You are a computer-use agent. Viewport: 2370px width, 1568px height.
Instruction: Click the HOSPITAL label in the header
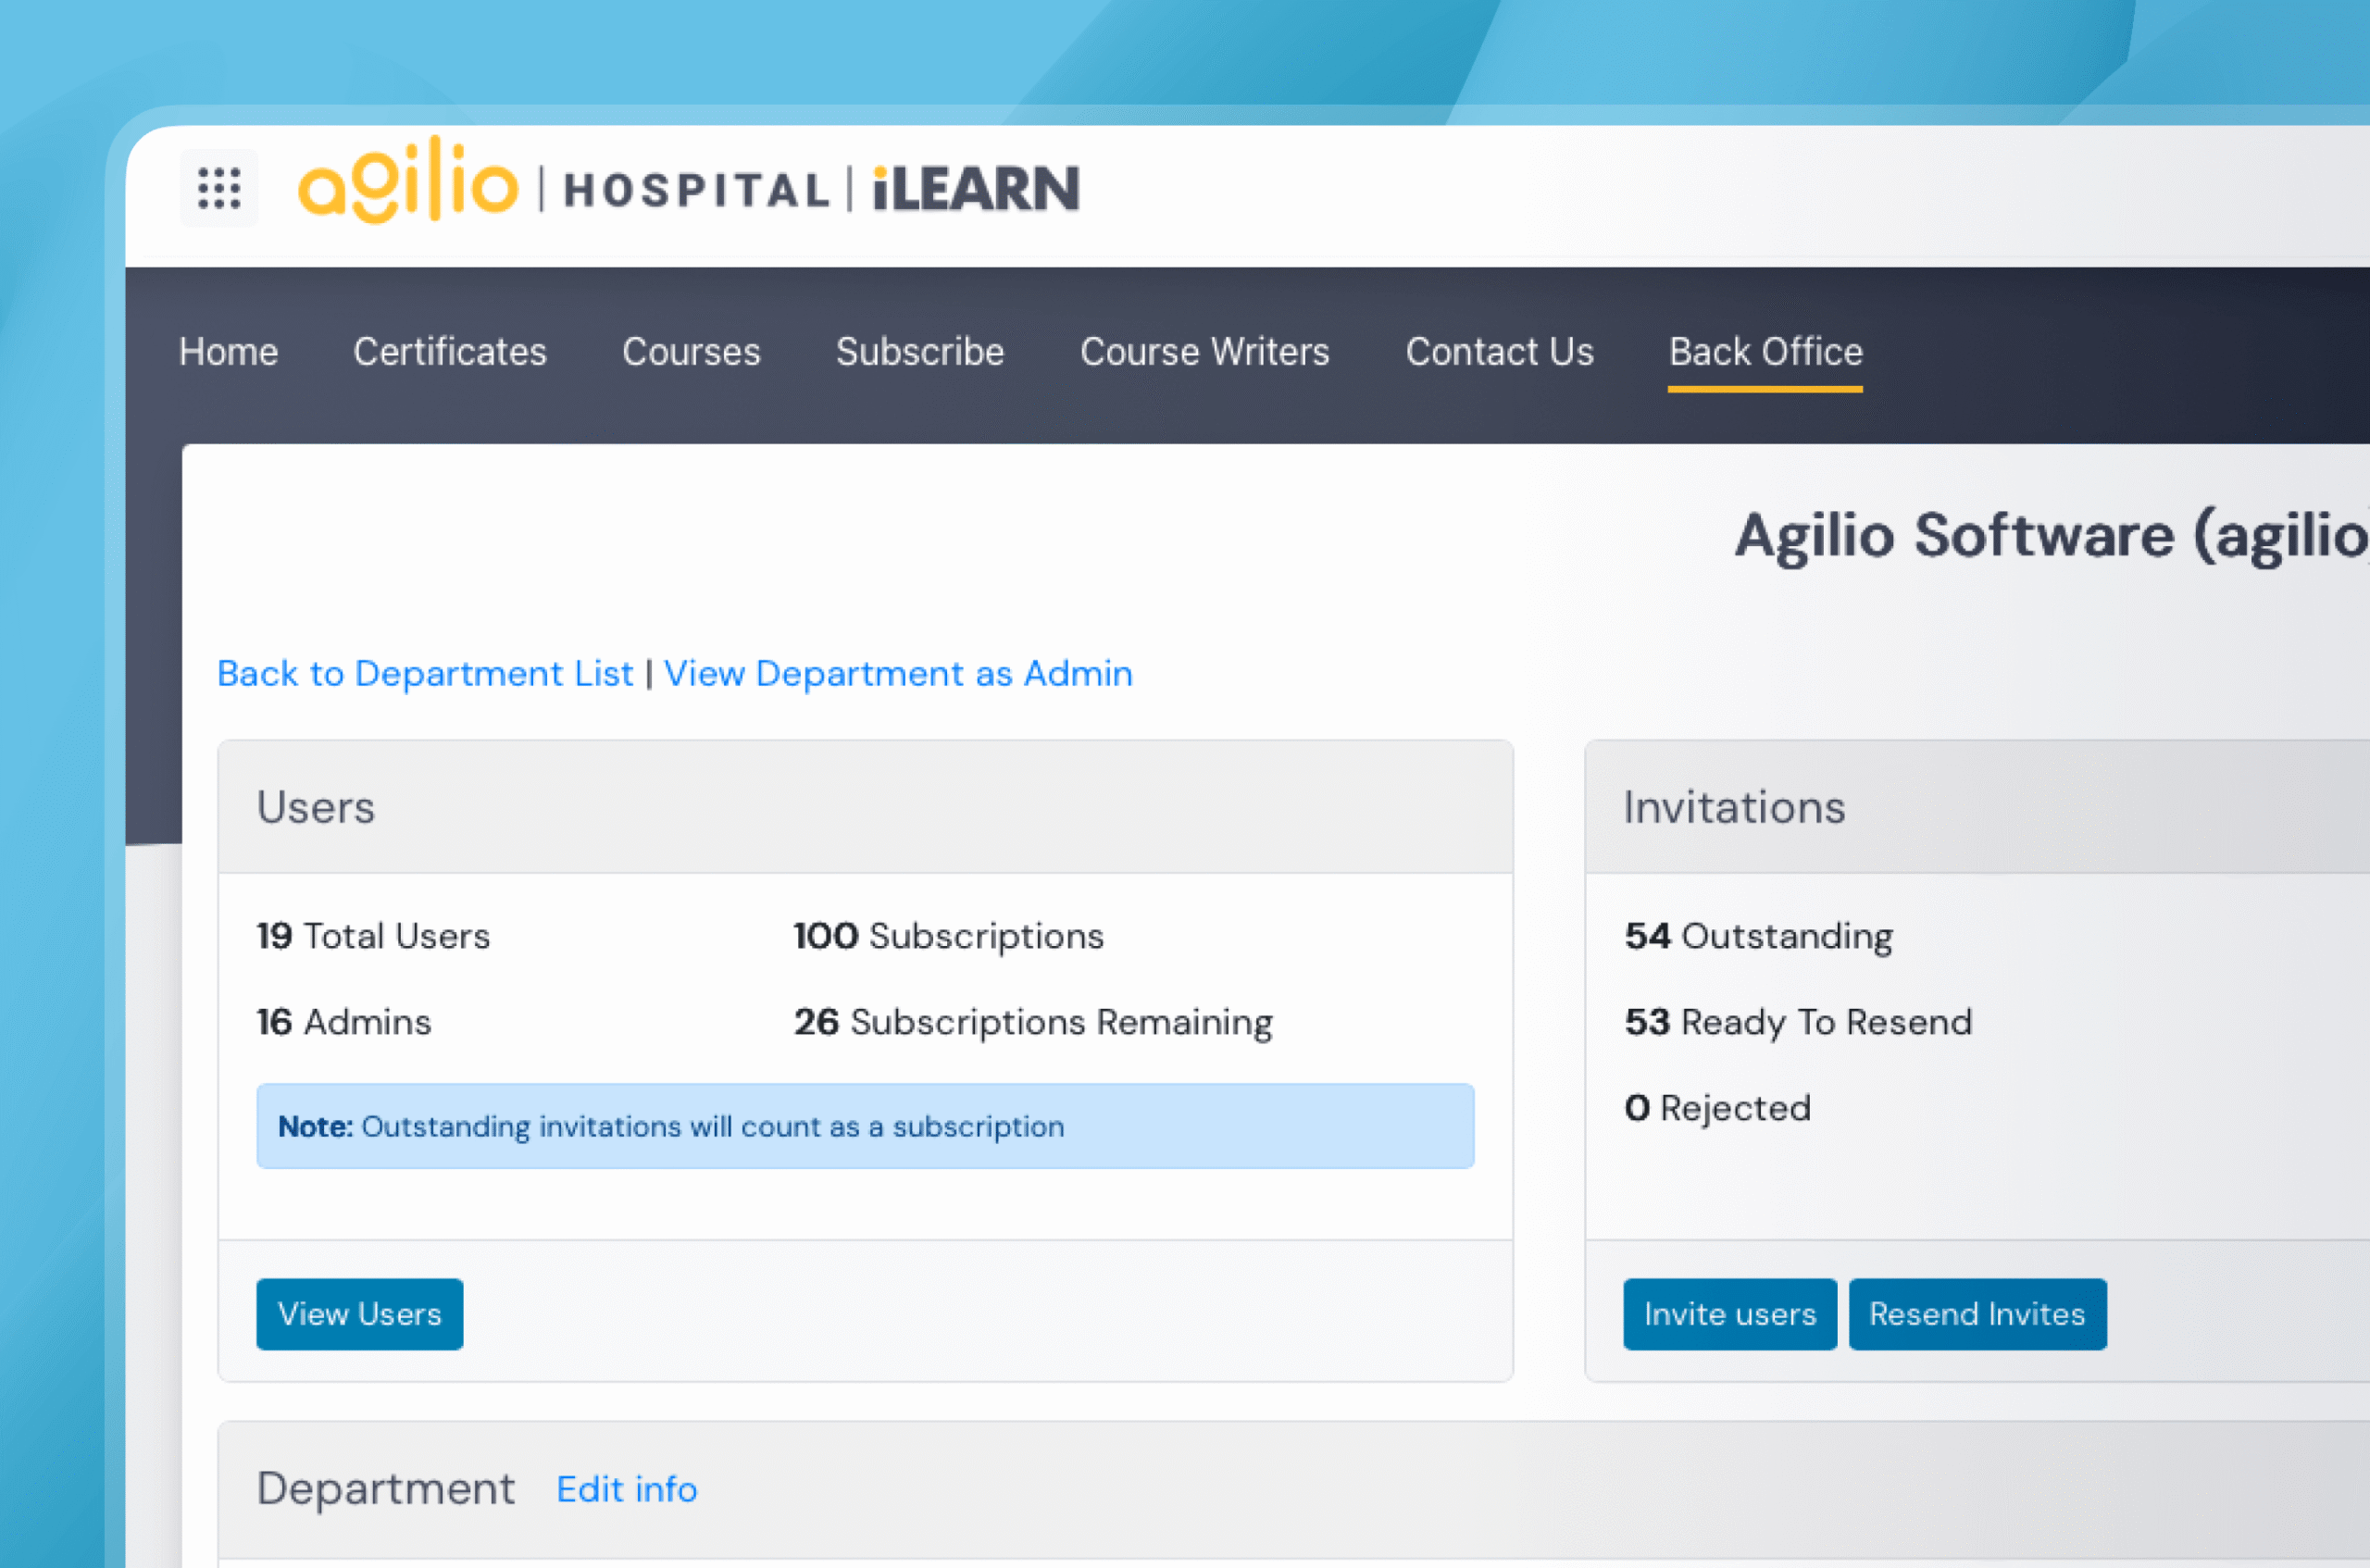point(697,190)
